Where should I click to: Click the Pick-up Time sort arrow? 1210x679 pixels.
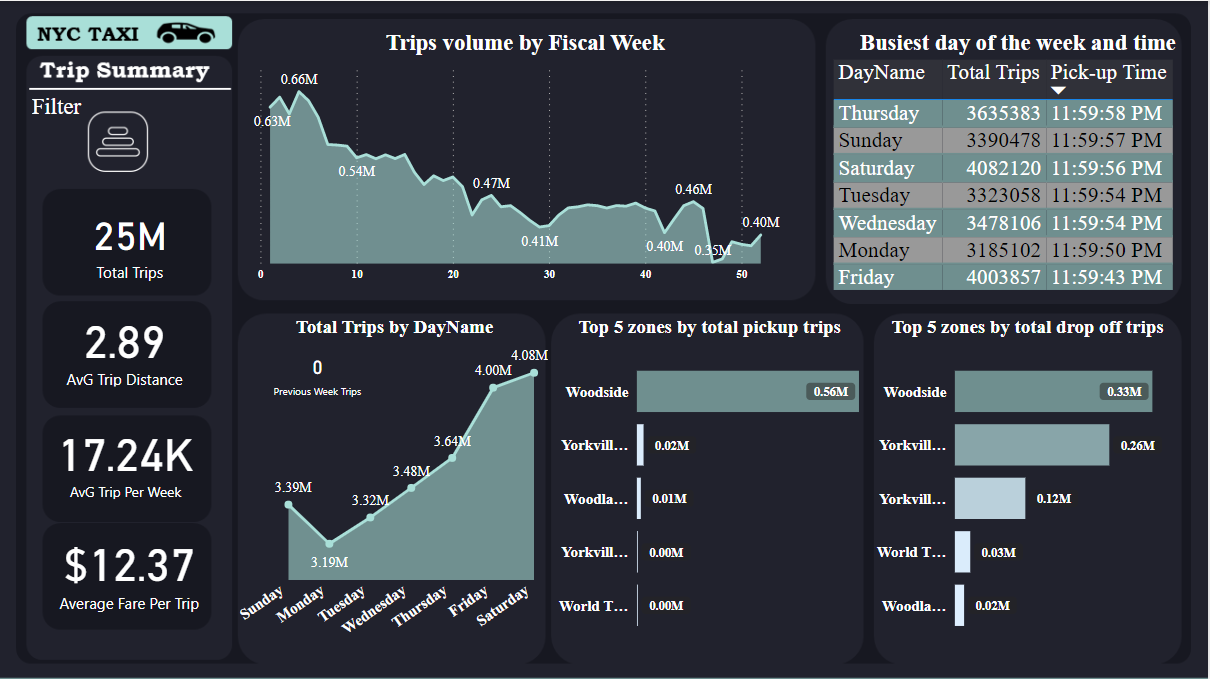click(x=1058, y=91)
